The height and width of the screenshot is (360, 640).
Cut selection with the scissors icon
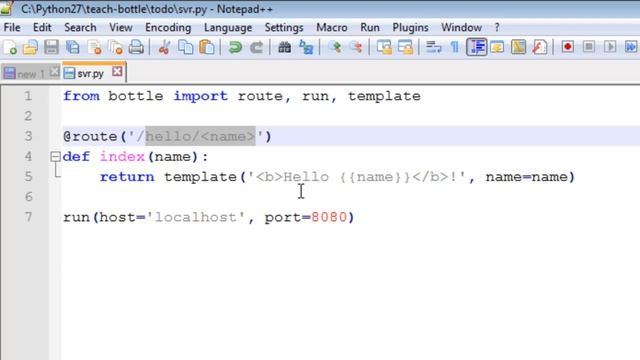pos(164,47)
